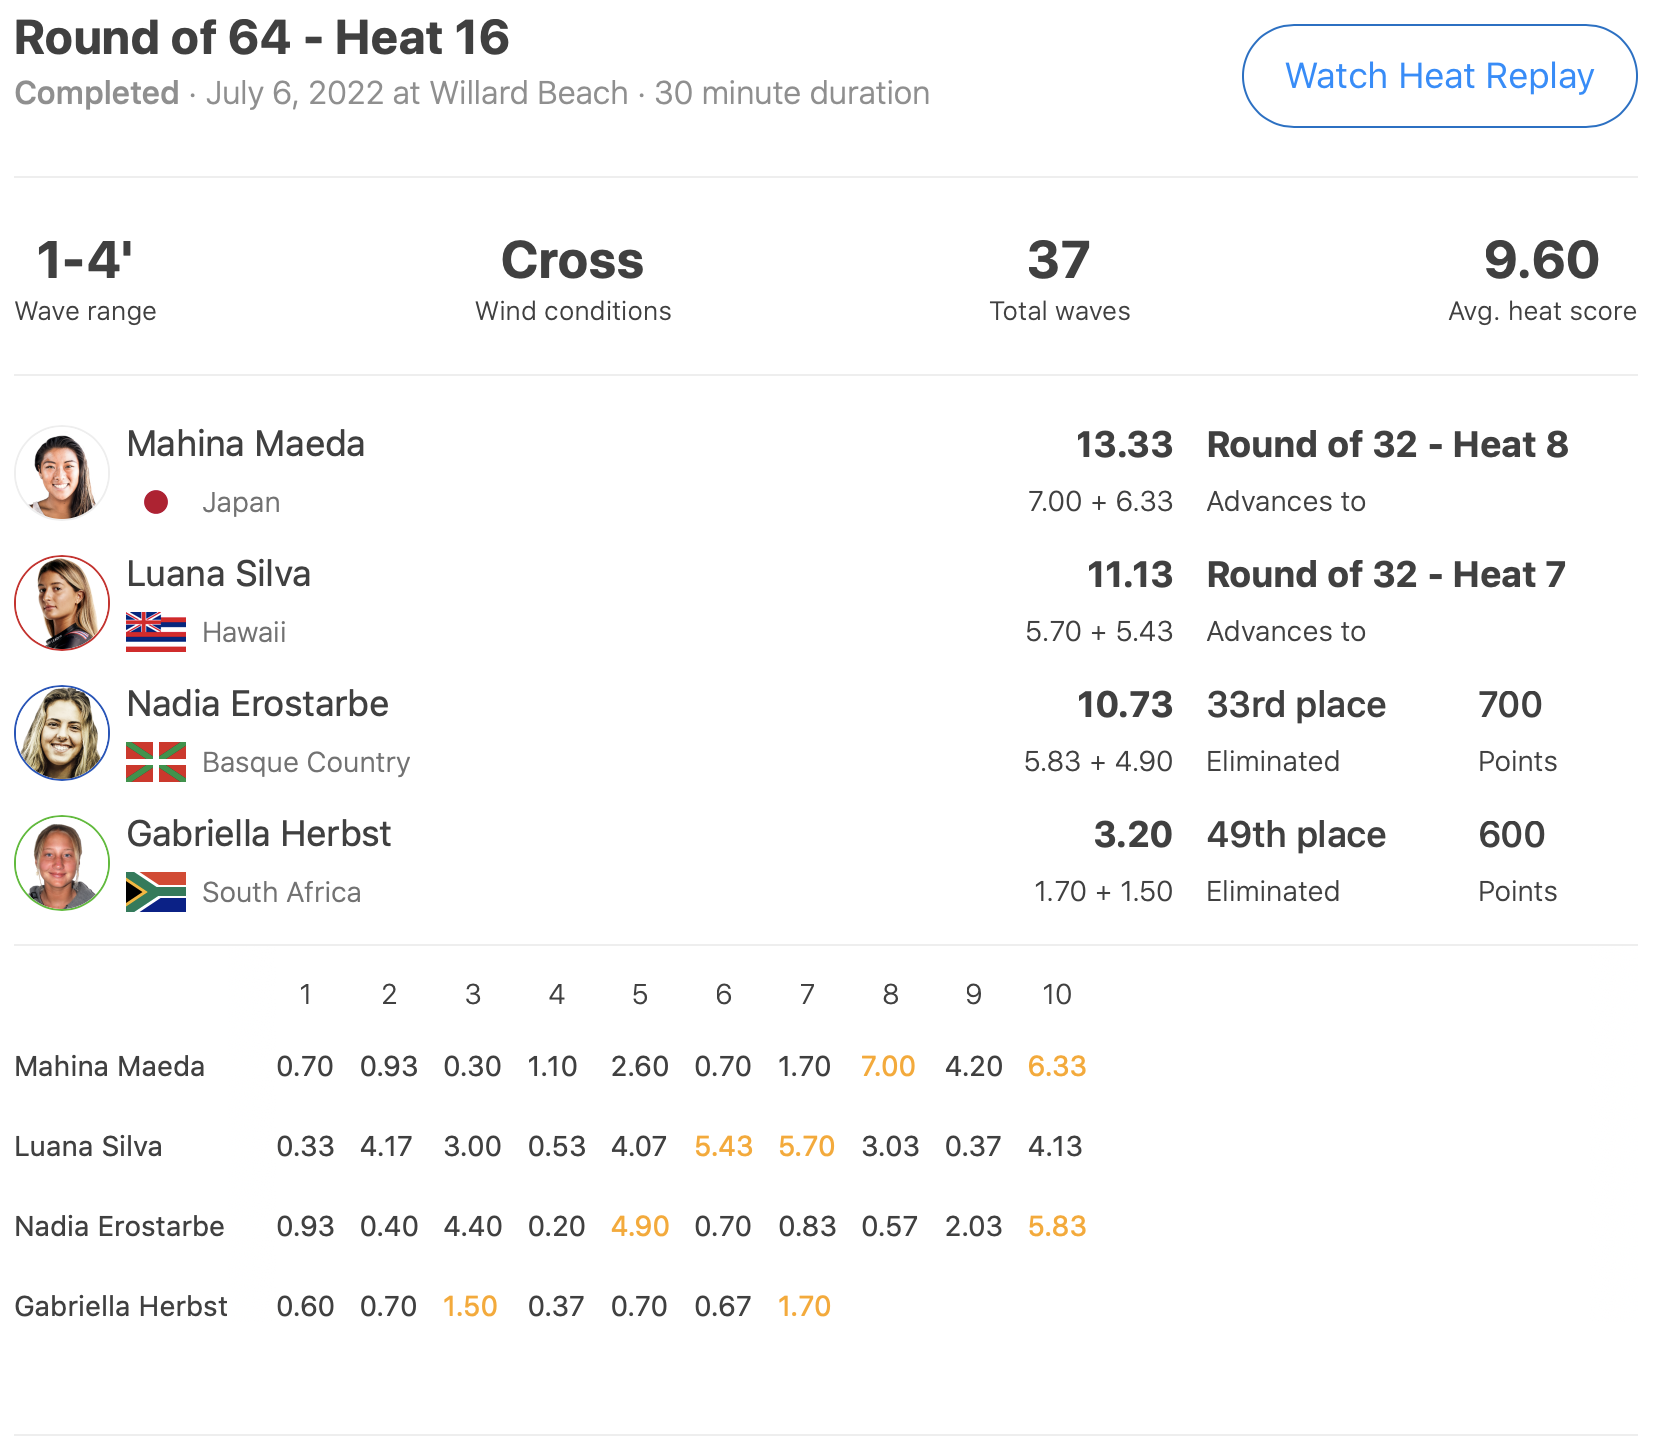This screenshot has height=1444, width=1660.
Task: Select Luana Silva's name in results
Action: 219,574
